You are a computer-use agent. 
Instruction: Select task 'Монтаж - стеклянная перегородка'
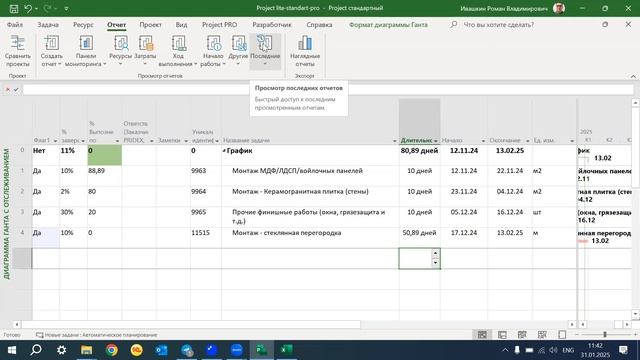287,233
